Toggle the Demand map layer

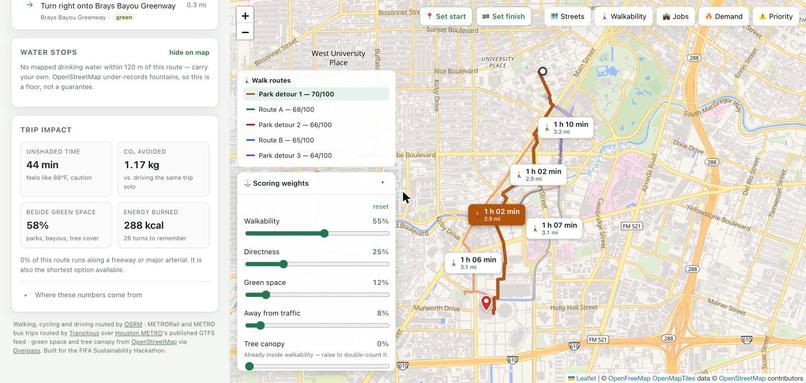click(x=724, y=16)
